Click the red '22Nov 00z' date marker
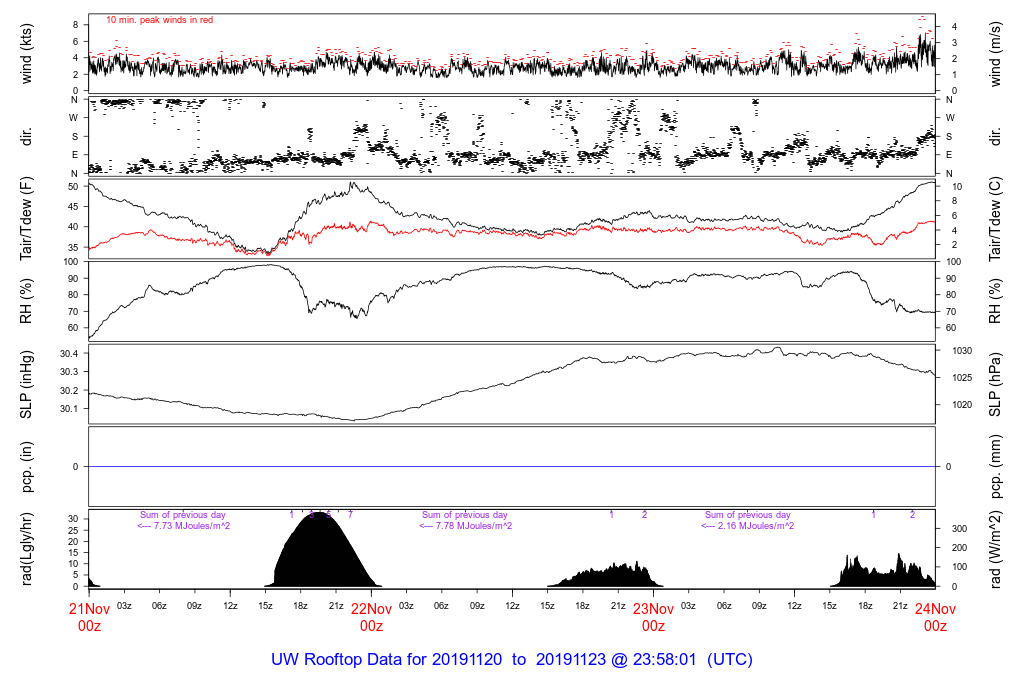This screenshot has width=1024, height=700. pyautogui.click(x=371, y=616)
